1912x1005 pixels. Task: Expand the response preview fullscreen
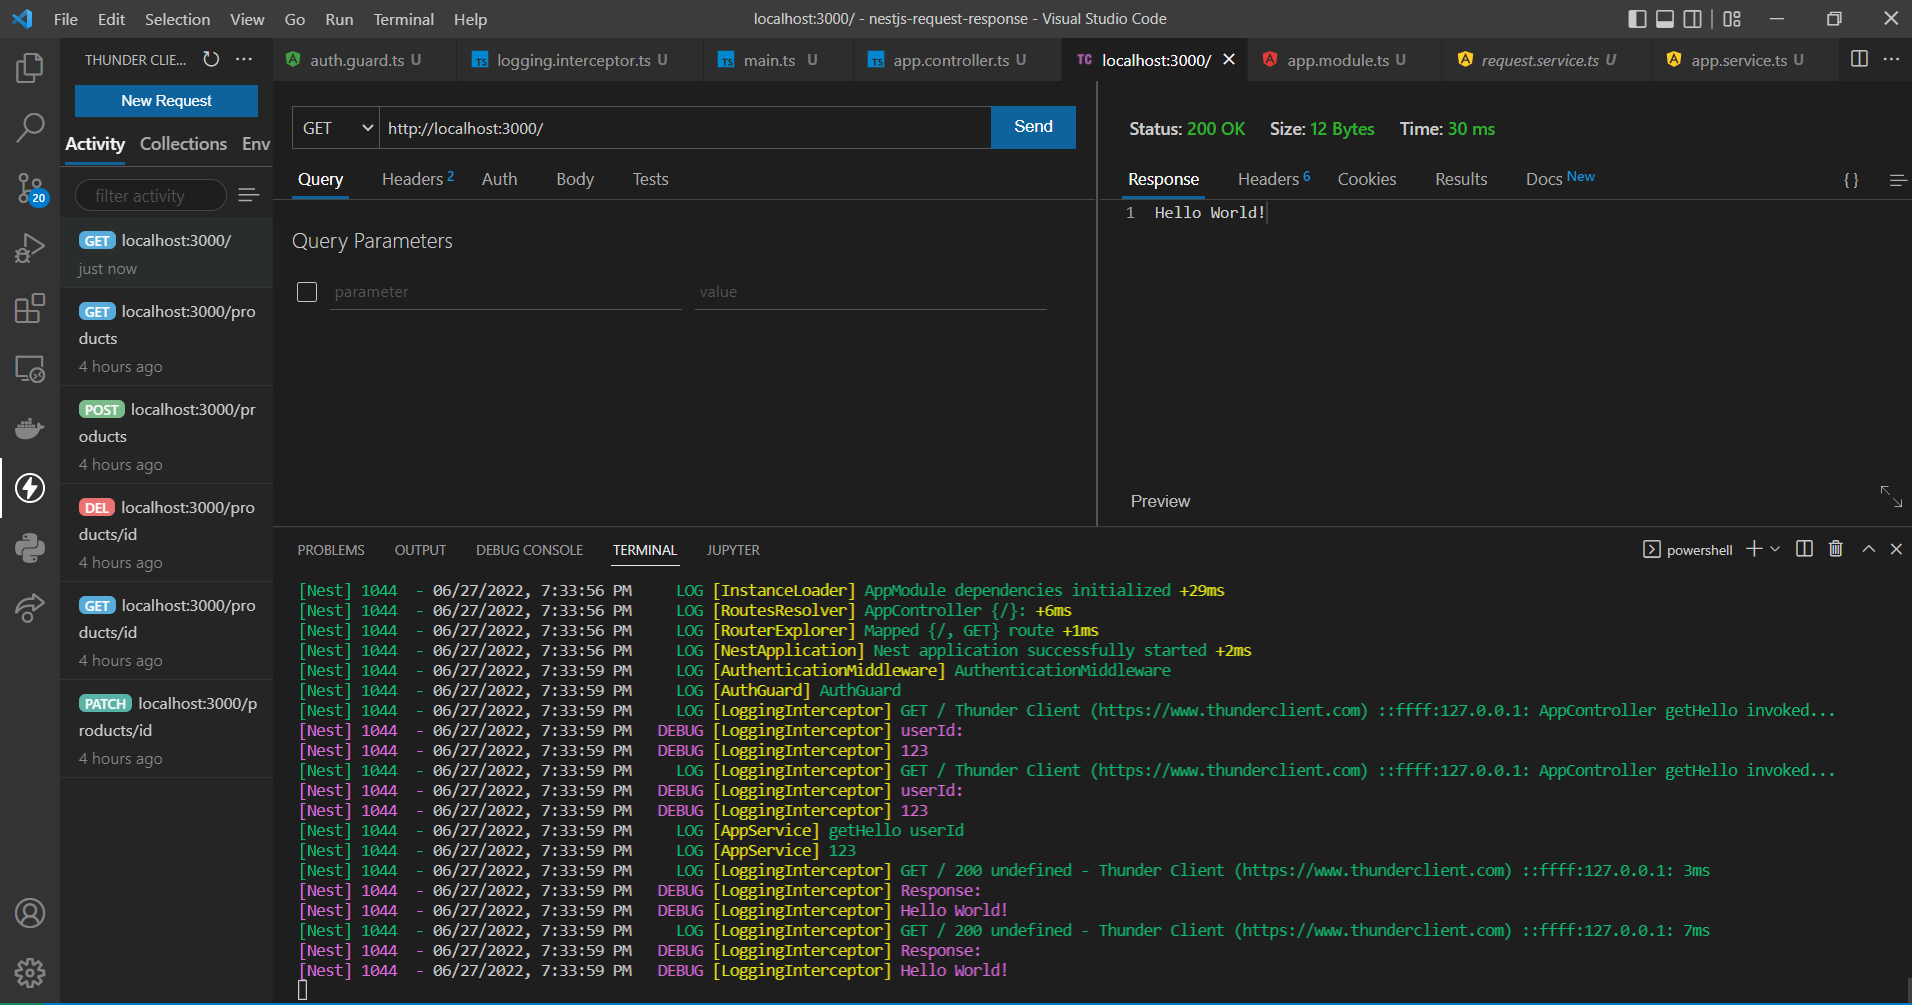point(1891,496)
